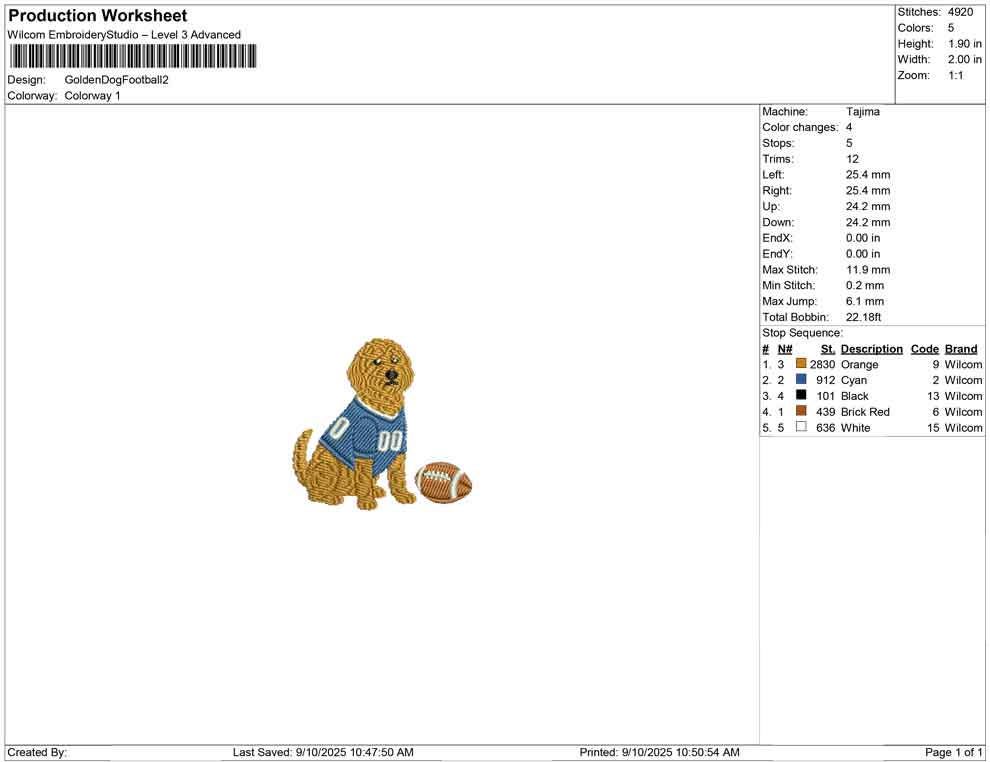Toggle the Code column header
This screenshot has width=990, height=762.
(x=924, y=348)
